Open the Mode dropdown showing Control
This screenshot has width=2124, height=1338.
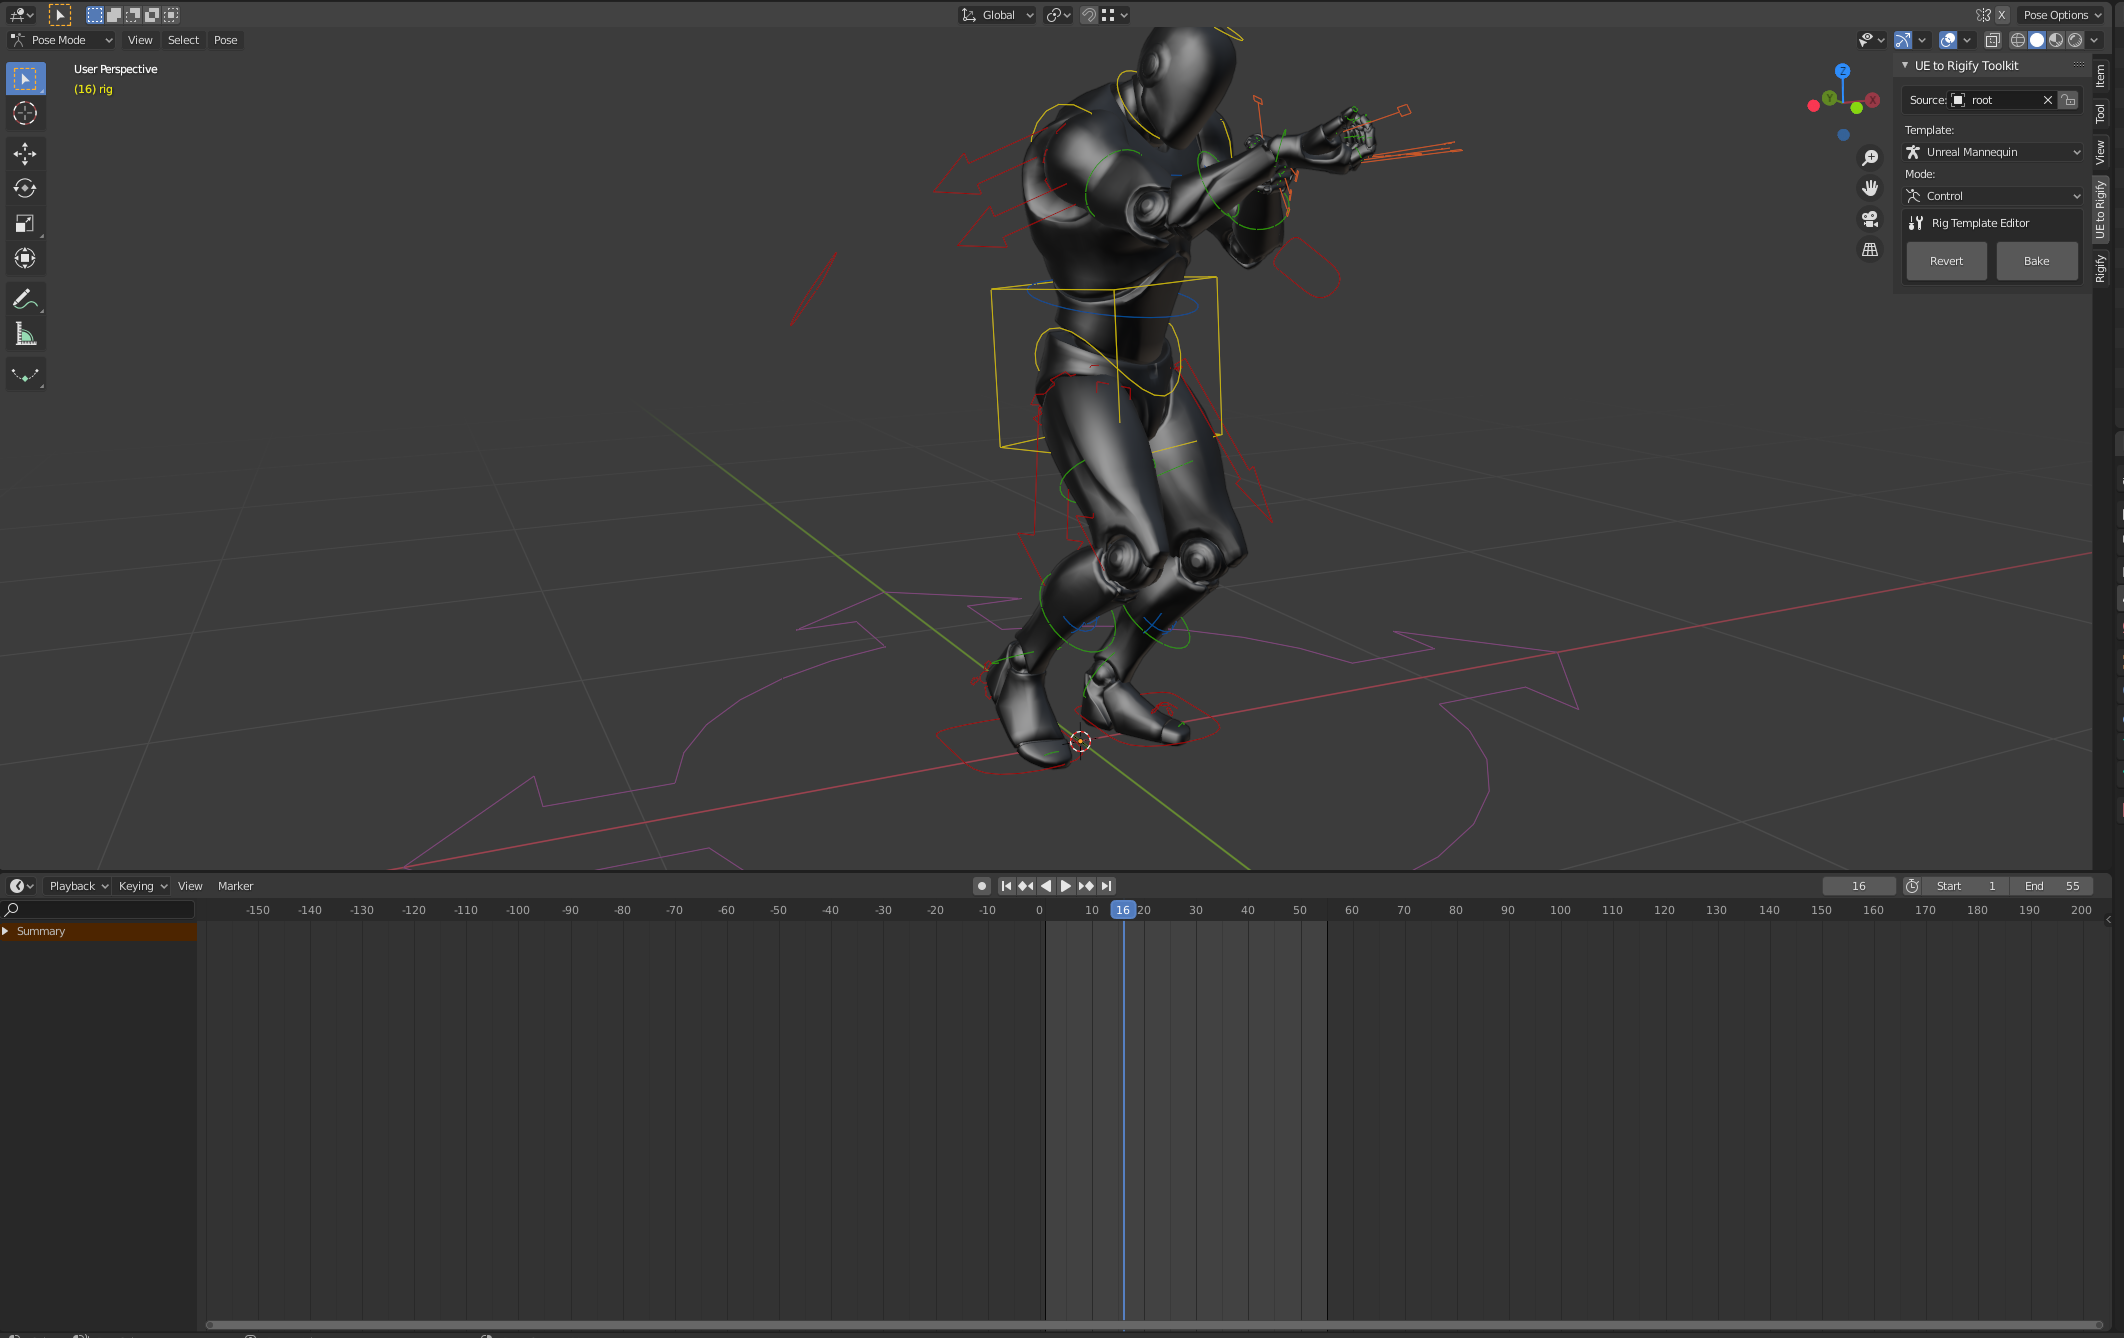click(x=1991, y=195)
